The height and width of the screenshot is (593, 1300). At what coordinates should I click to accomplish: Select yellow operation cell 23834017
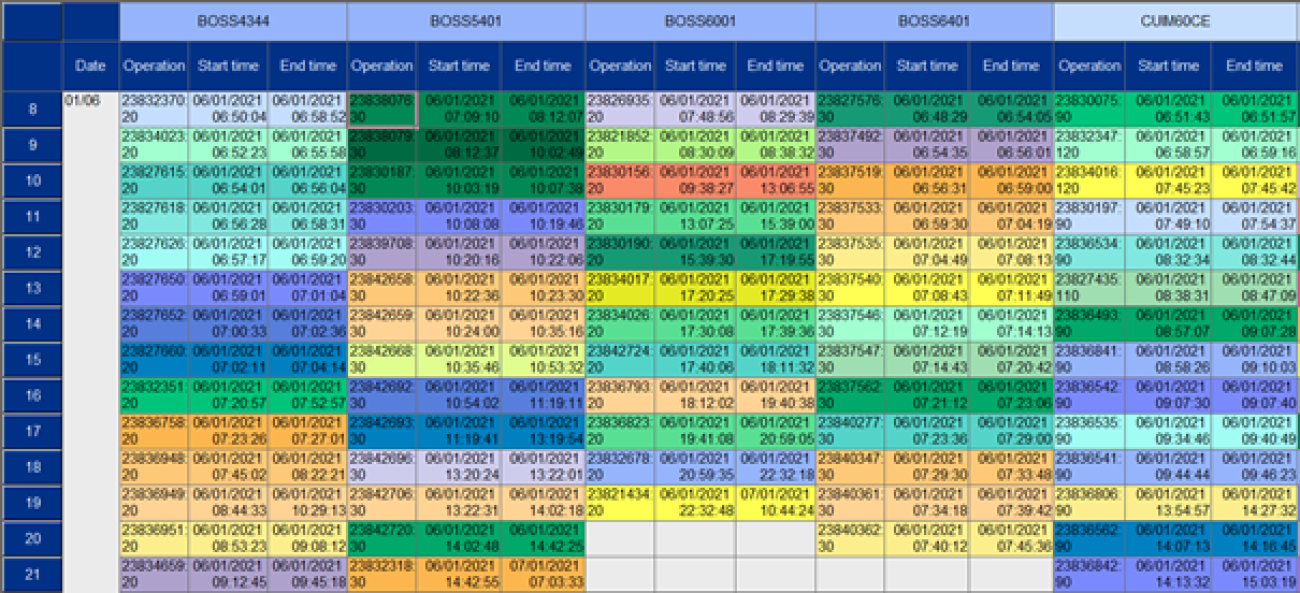point(620,288)
